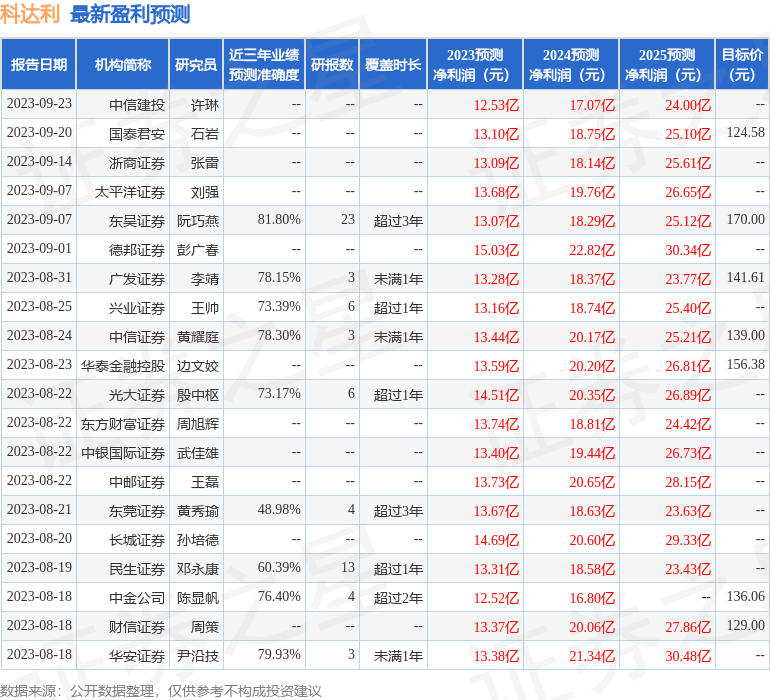Click date 2023-08-31

click(x=39, y=278)
